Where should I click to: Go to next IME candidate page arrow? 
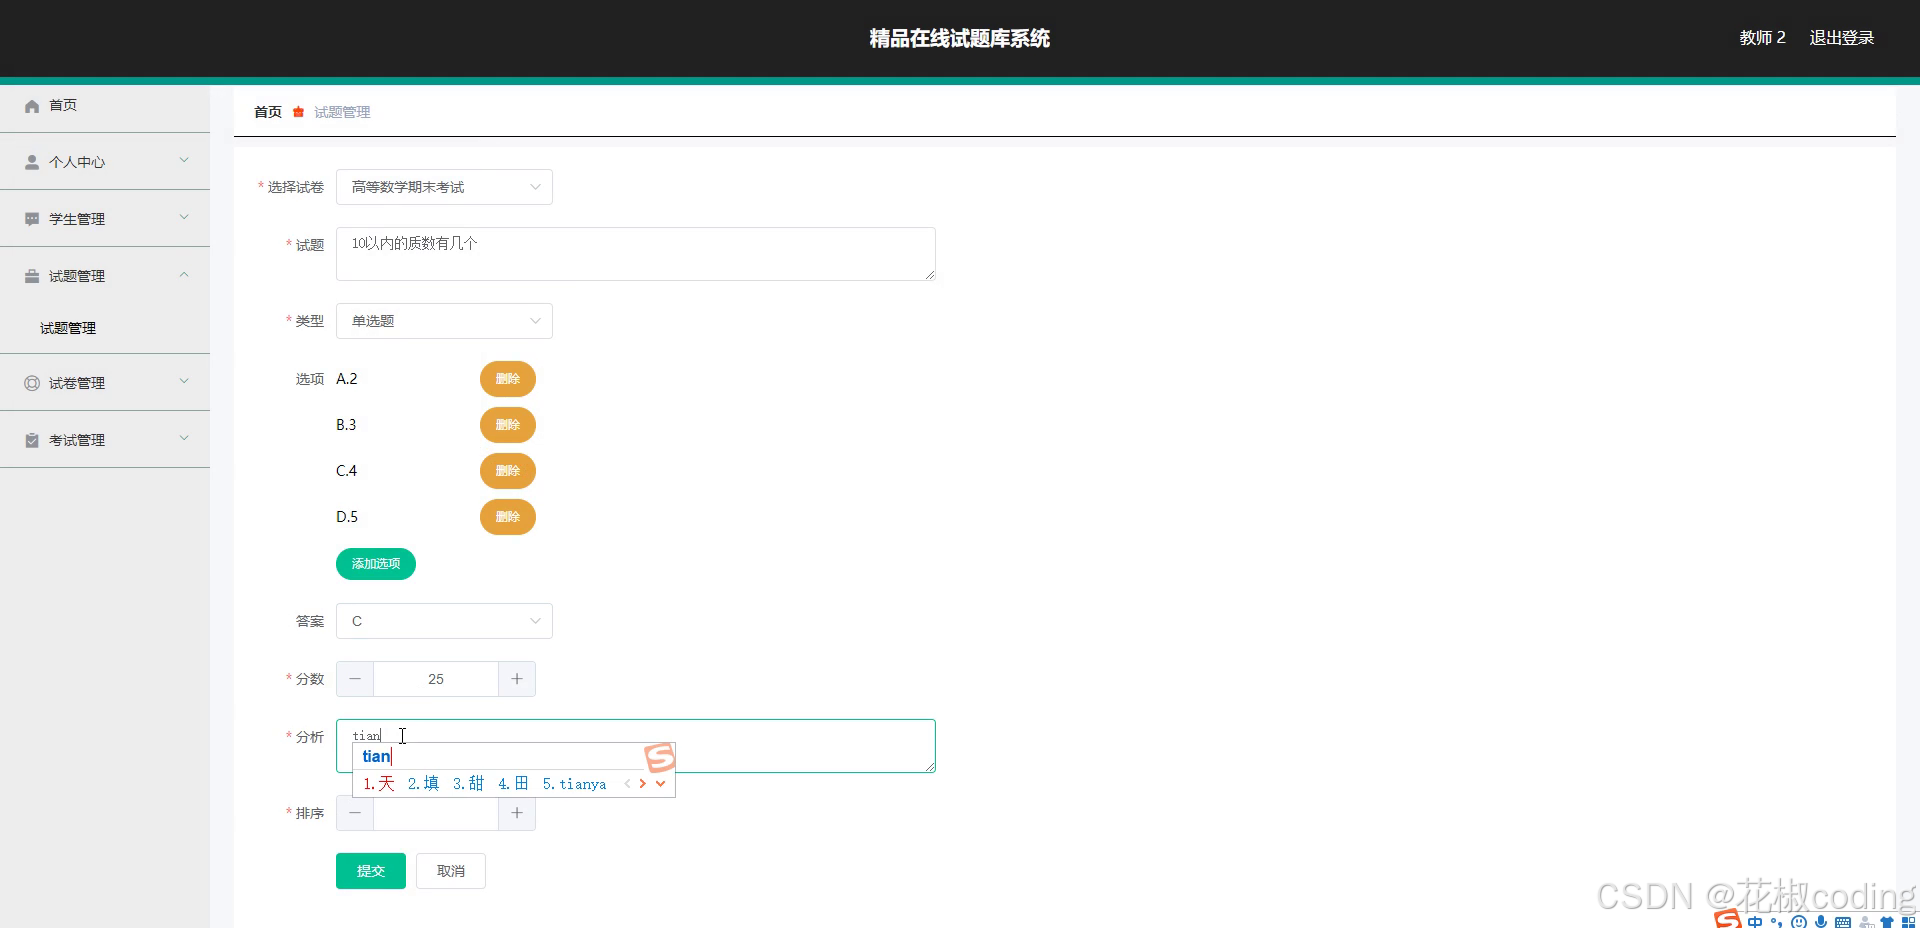[642, 784]
